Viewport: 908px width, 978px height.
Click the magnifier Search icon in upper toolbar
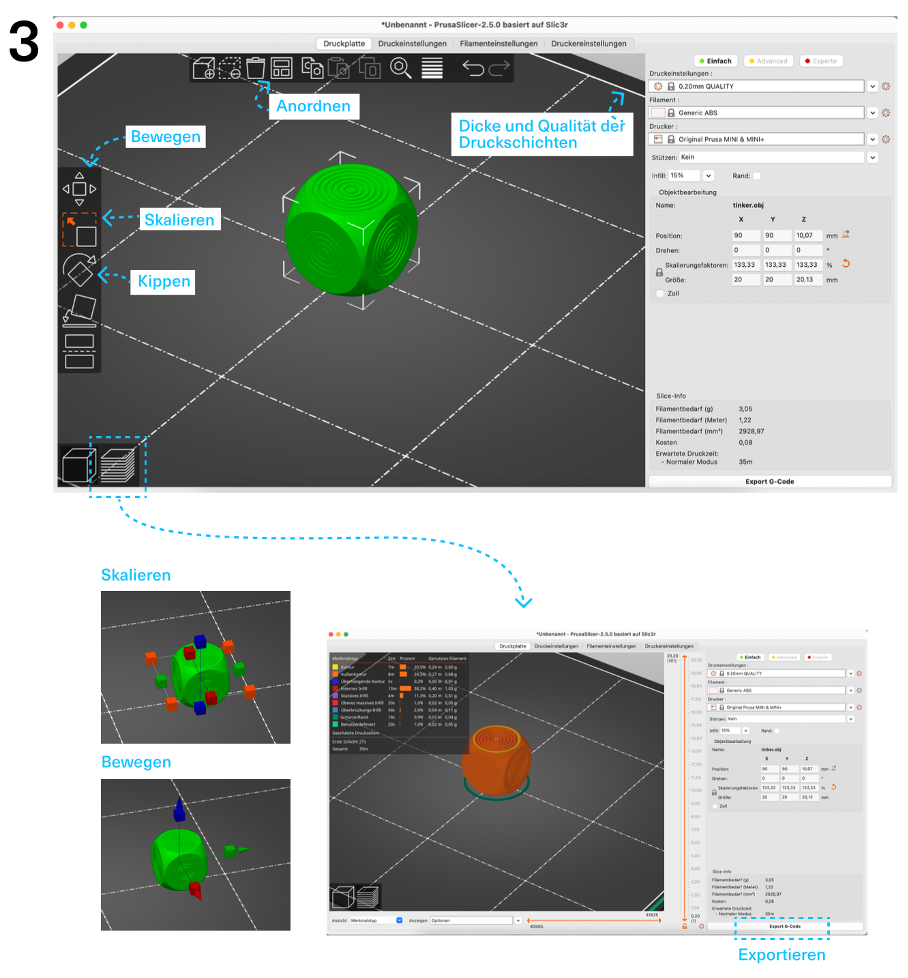[400, 67]
